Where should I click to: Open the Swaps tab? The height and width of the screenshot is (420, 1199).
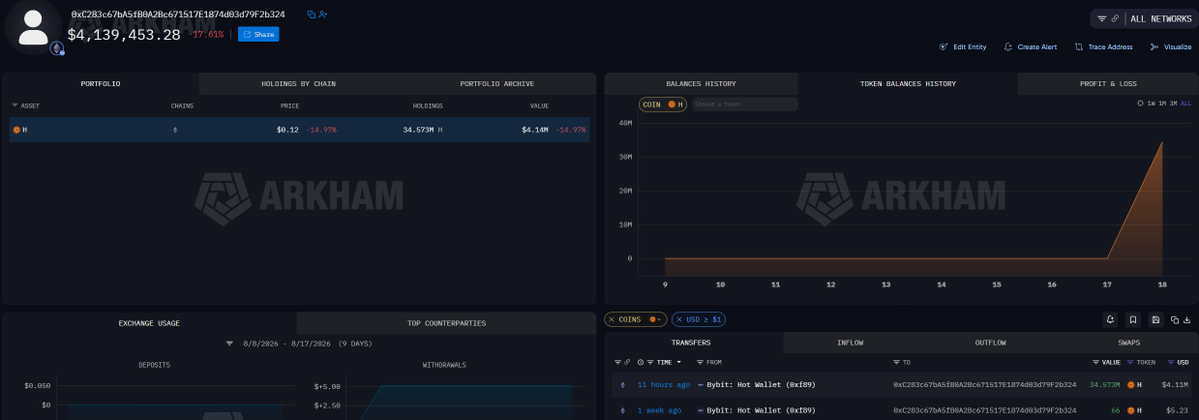tap(1130, 343)
